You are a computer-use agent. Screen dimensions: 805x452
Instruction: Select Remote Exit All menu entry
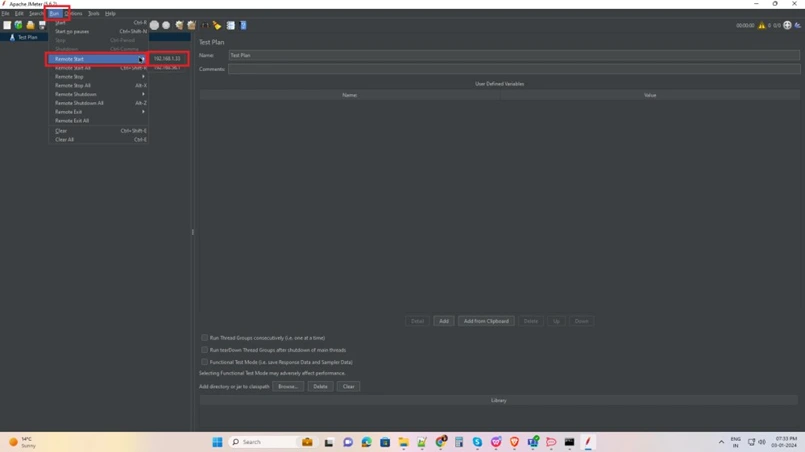point(98,121)
